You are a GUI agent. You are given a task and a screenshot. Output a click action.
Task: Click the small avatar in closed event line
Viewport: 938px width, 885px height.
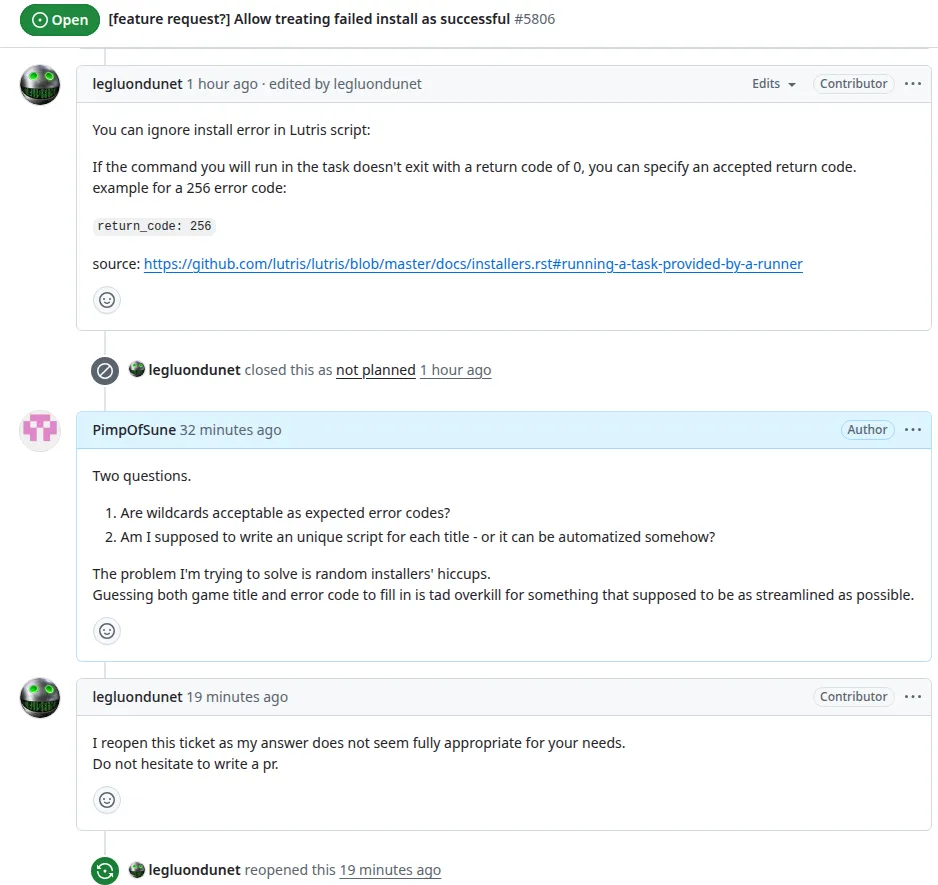(x=137, y=369)
